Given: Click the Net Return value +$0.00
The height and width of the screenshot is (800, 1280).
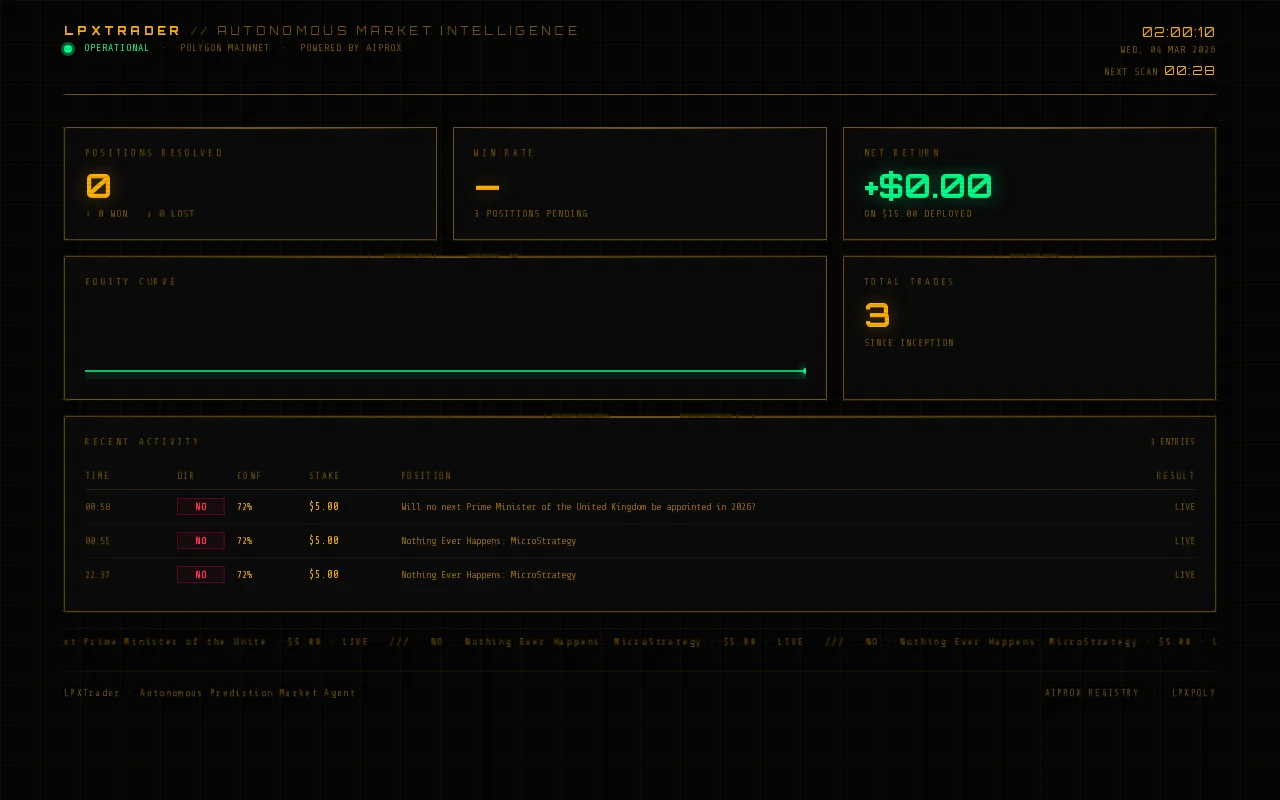Looking at the screenshot, I should [x=928, y=186].
